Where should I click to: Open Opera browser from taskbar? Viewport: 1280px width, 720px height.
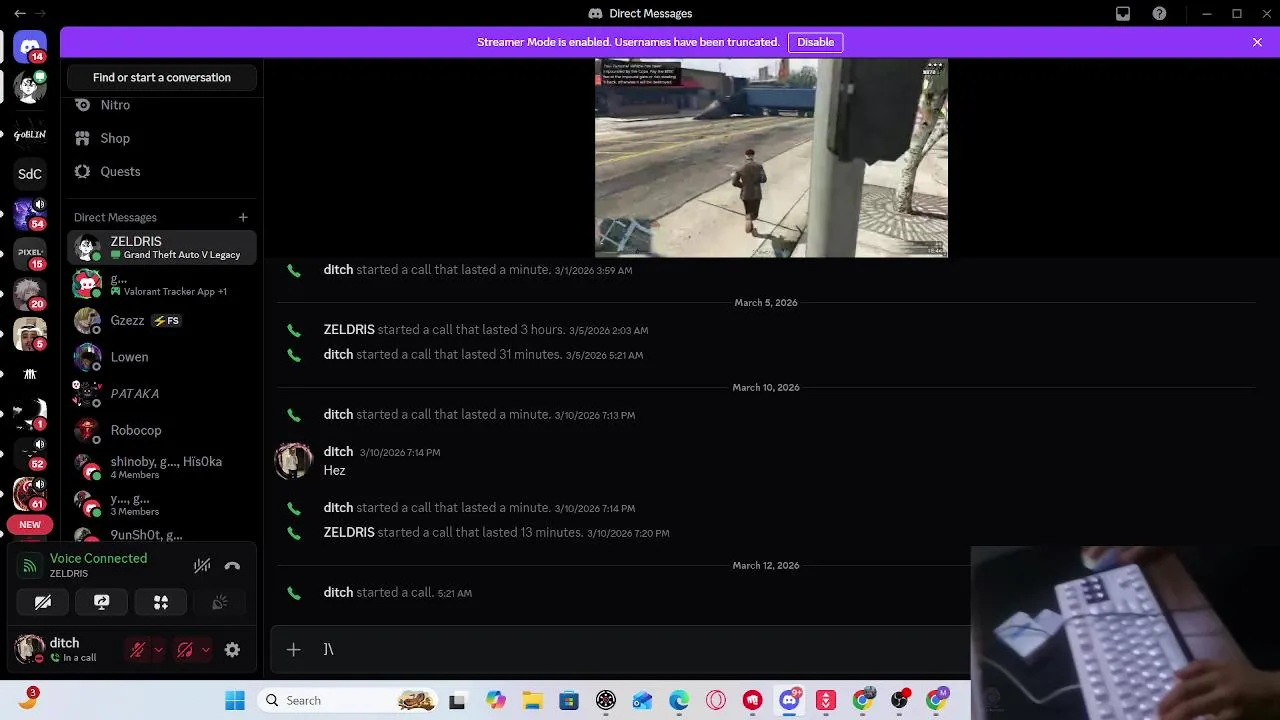(716, 701)
